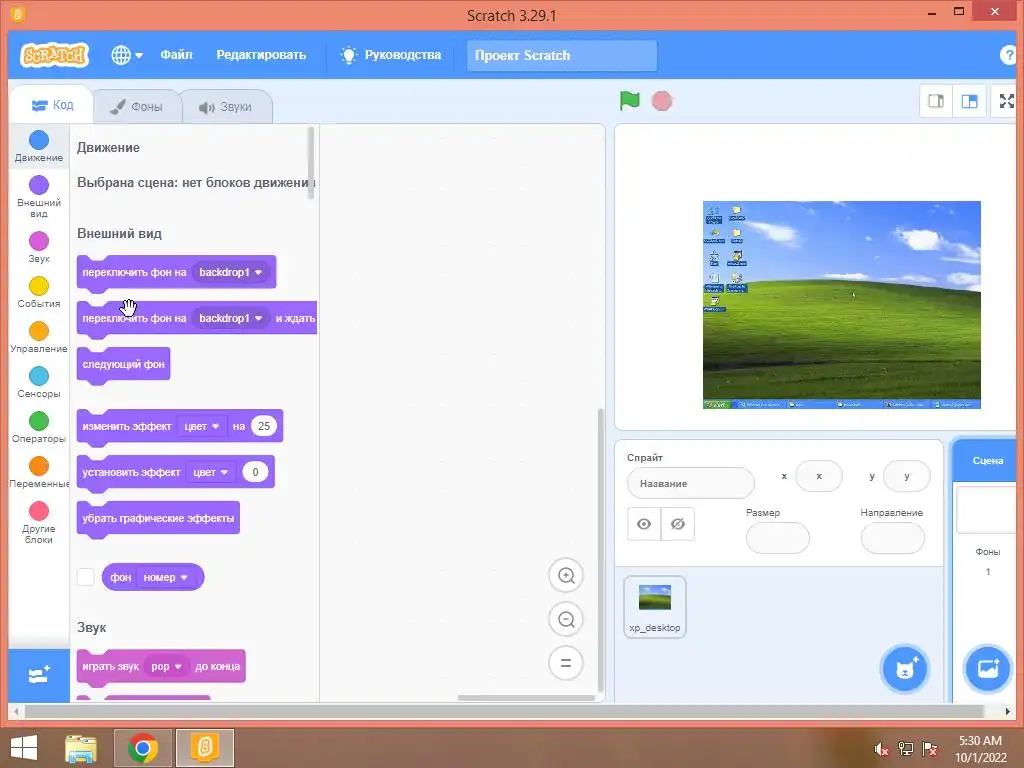
Task: Select Управление block category
Action: (39, 338)
